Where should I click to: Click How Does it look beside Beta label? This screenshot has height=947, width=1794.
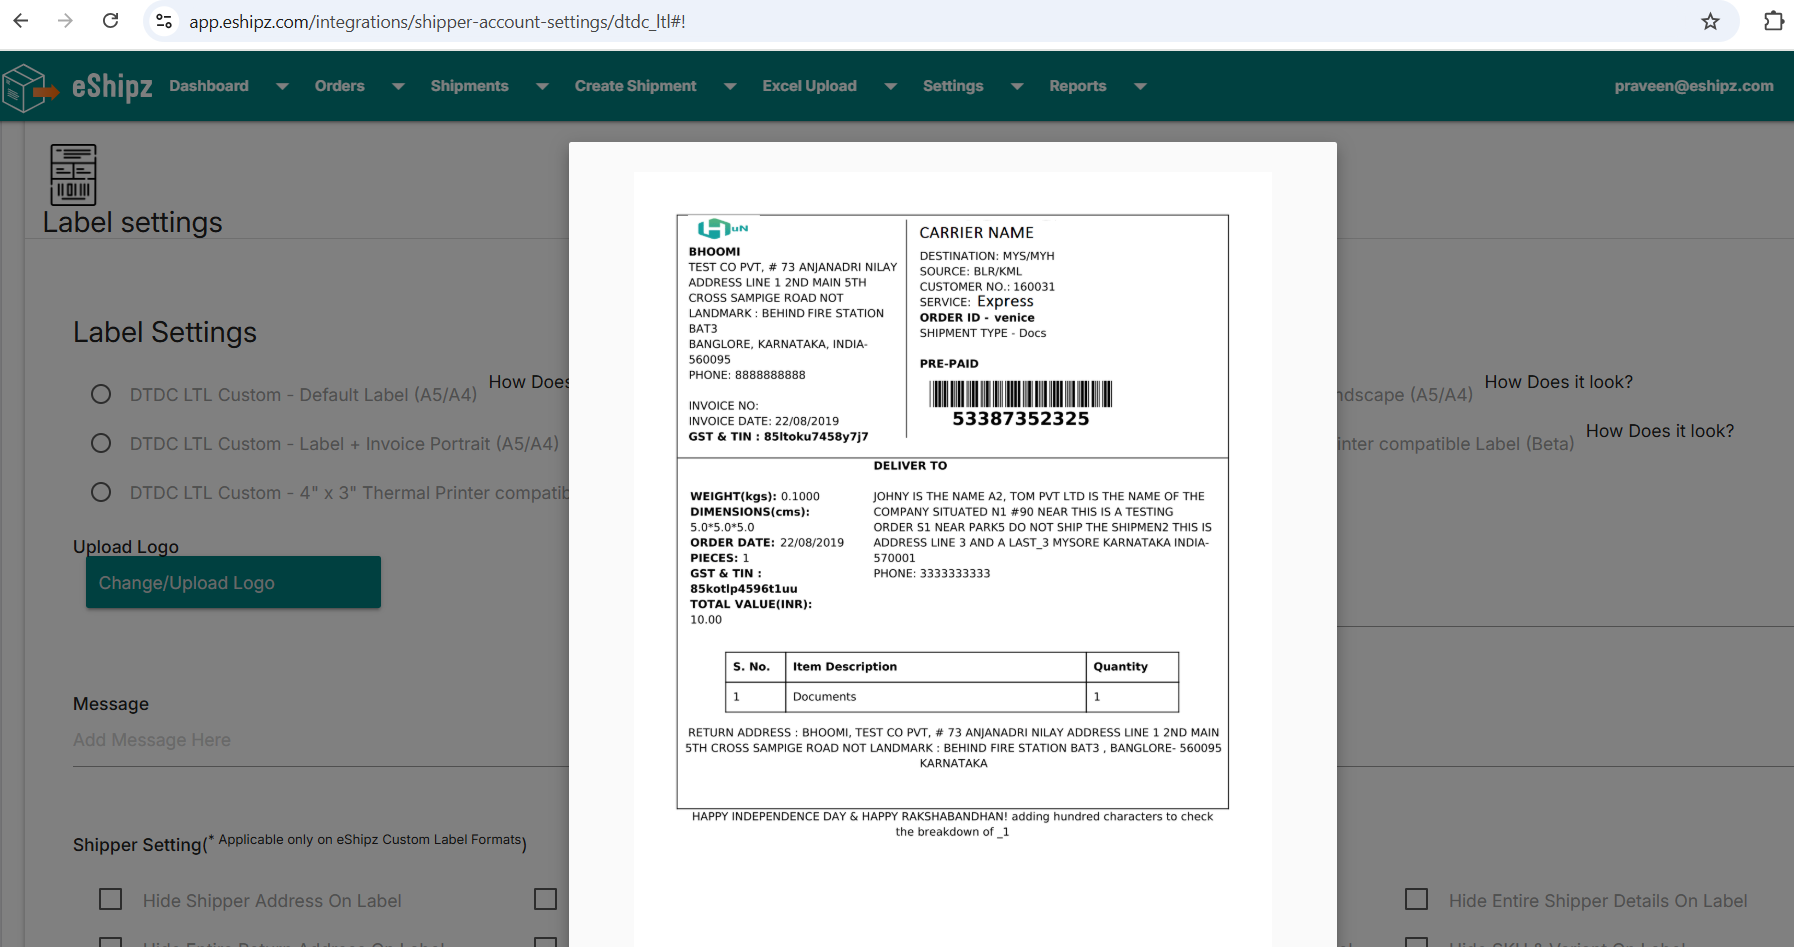coord(1660,431)
